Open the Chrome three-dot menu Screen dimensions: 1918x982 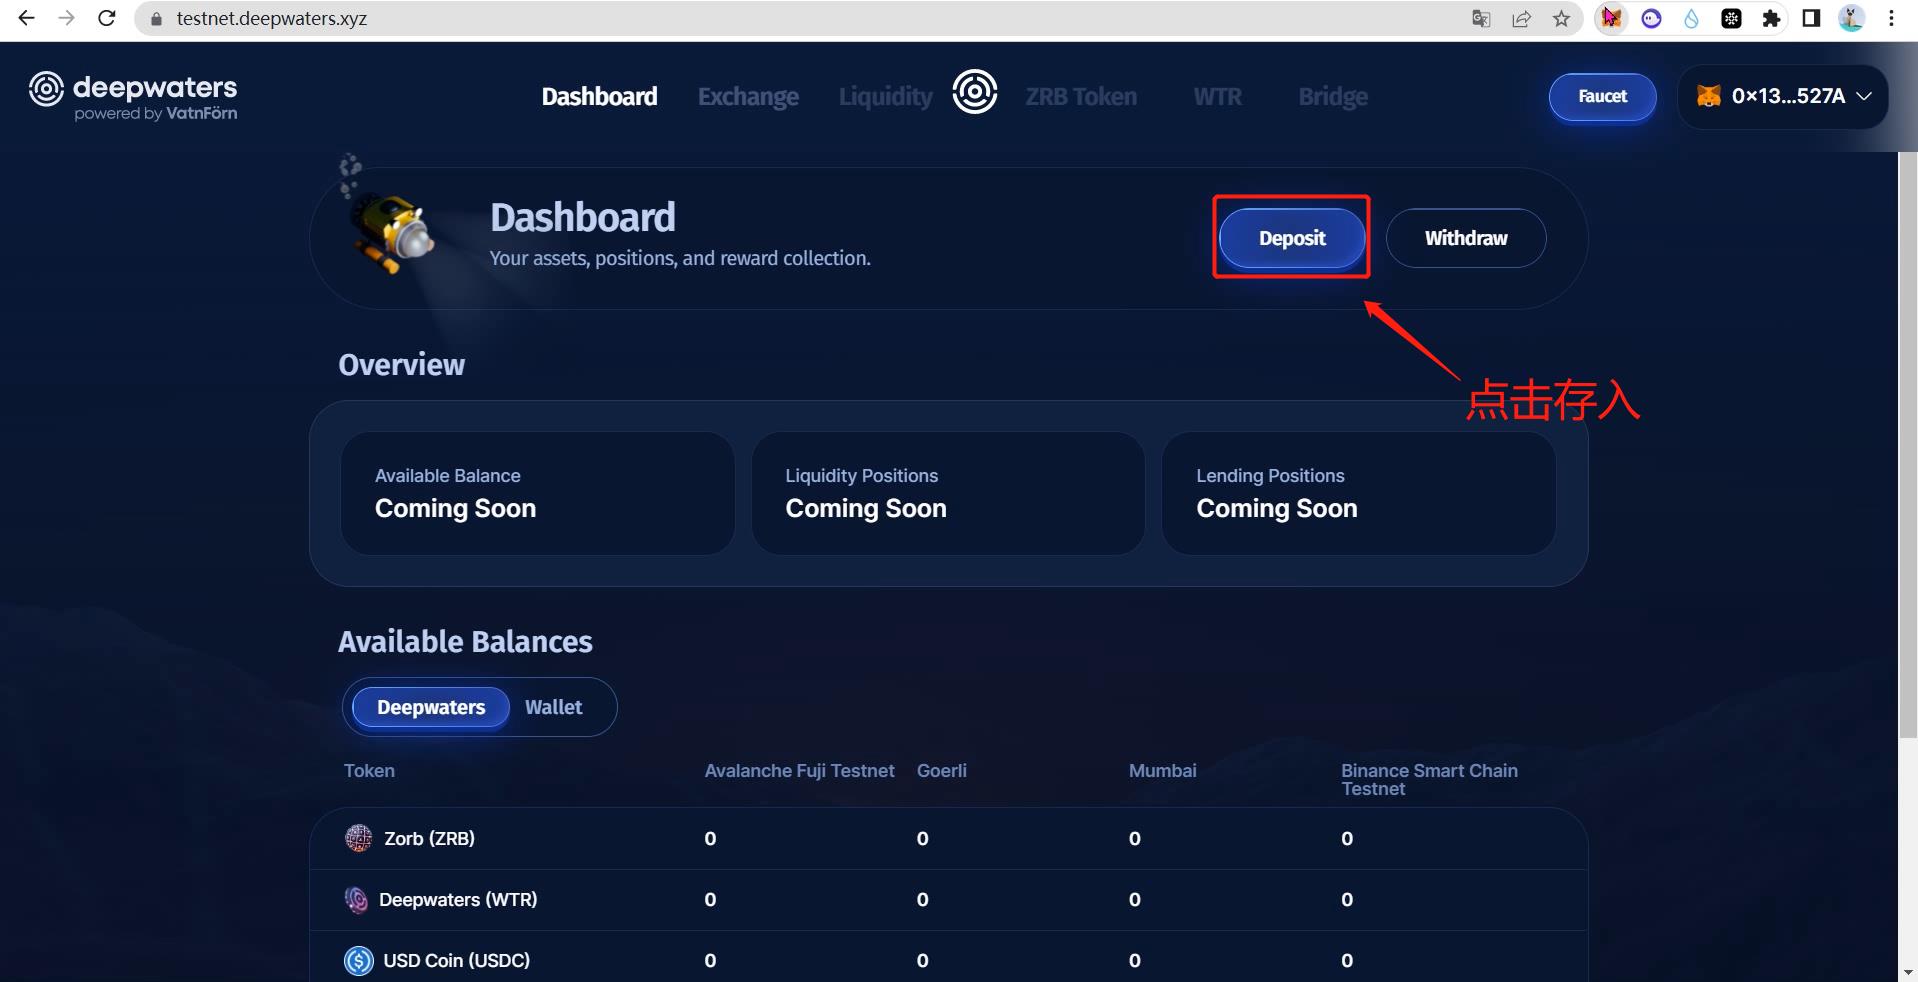click(1891, 18)
